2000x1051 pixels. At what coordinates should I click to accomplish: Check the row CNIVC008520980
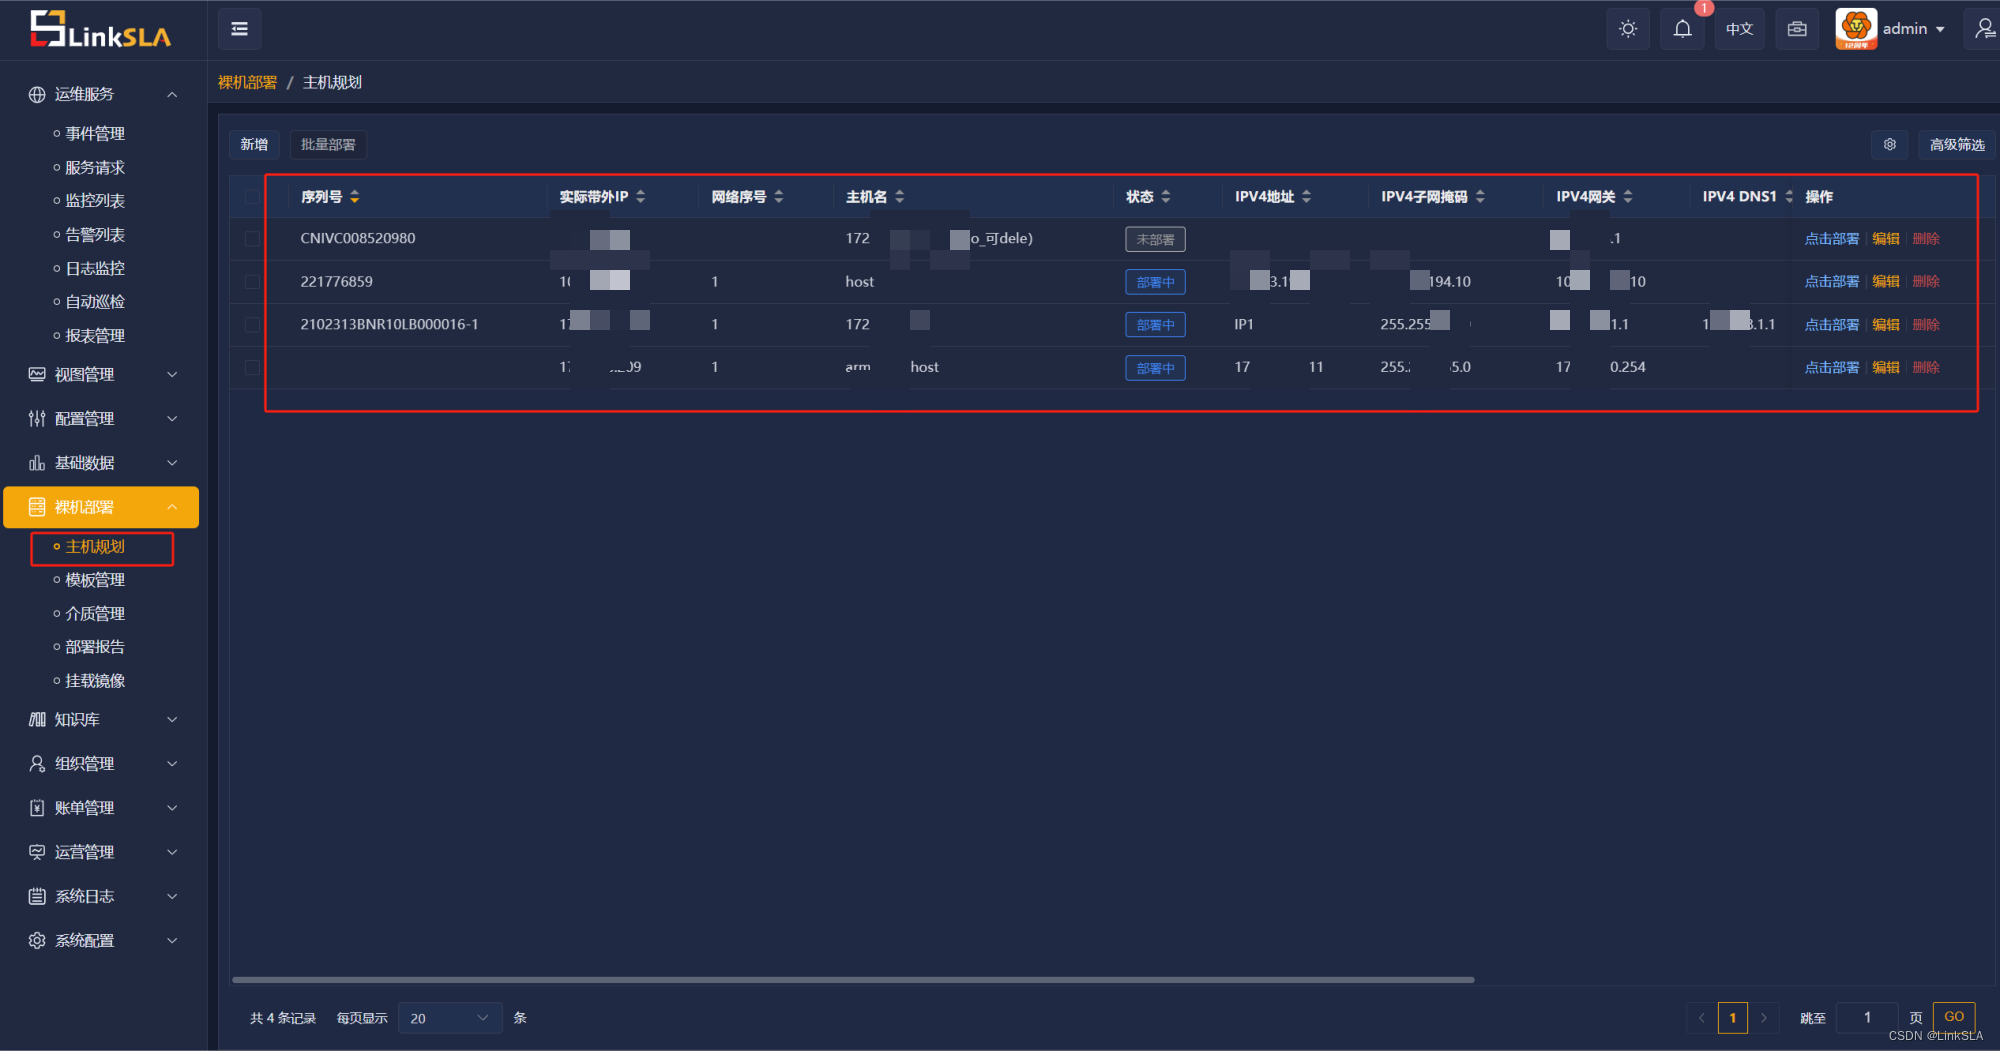[x=252, y=239]
